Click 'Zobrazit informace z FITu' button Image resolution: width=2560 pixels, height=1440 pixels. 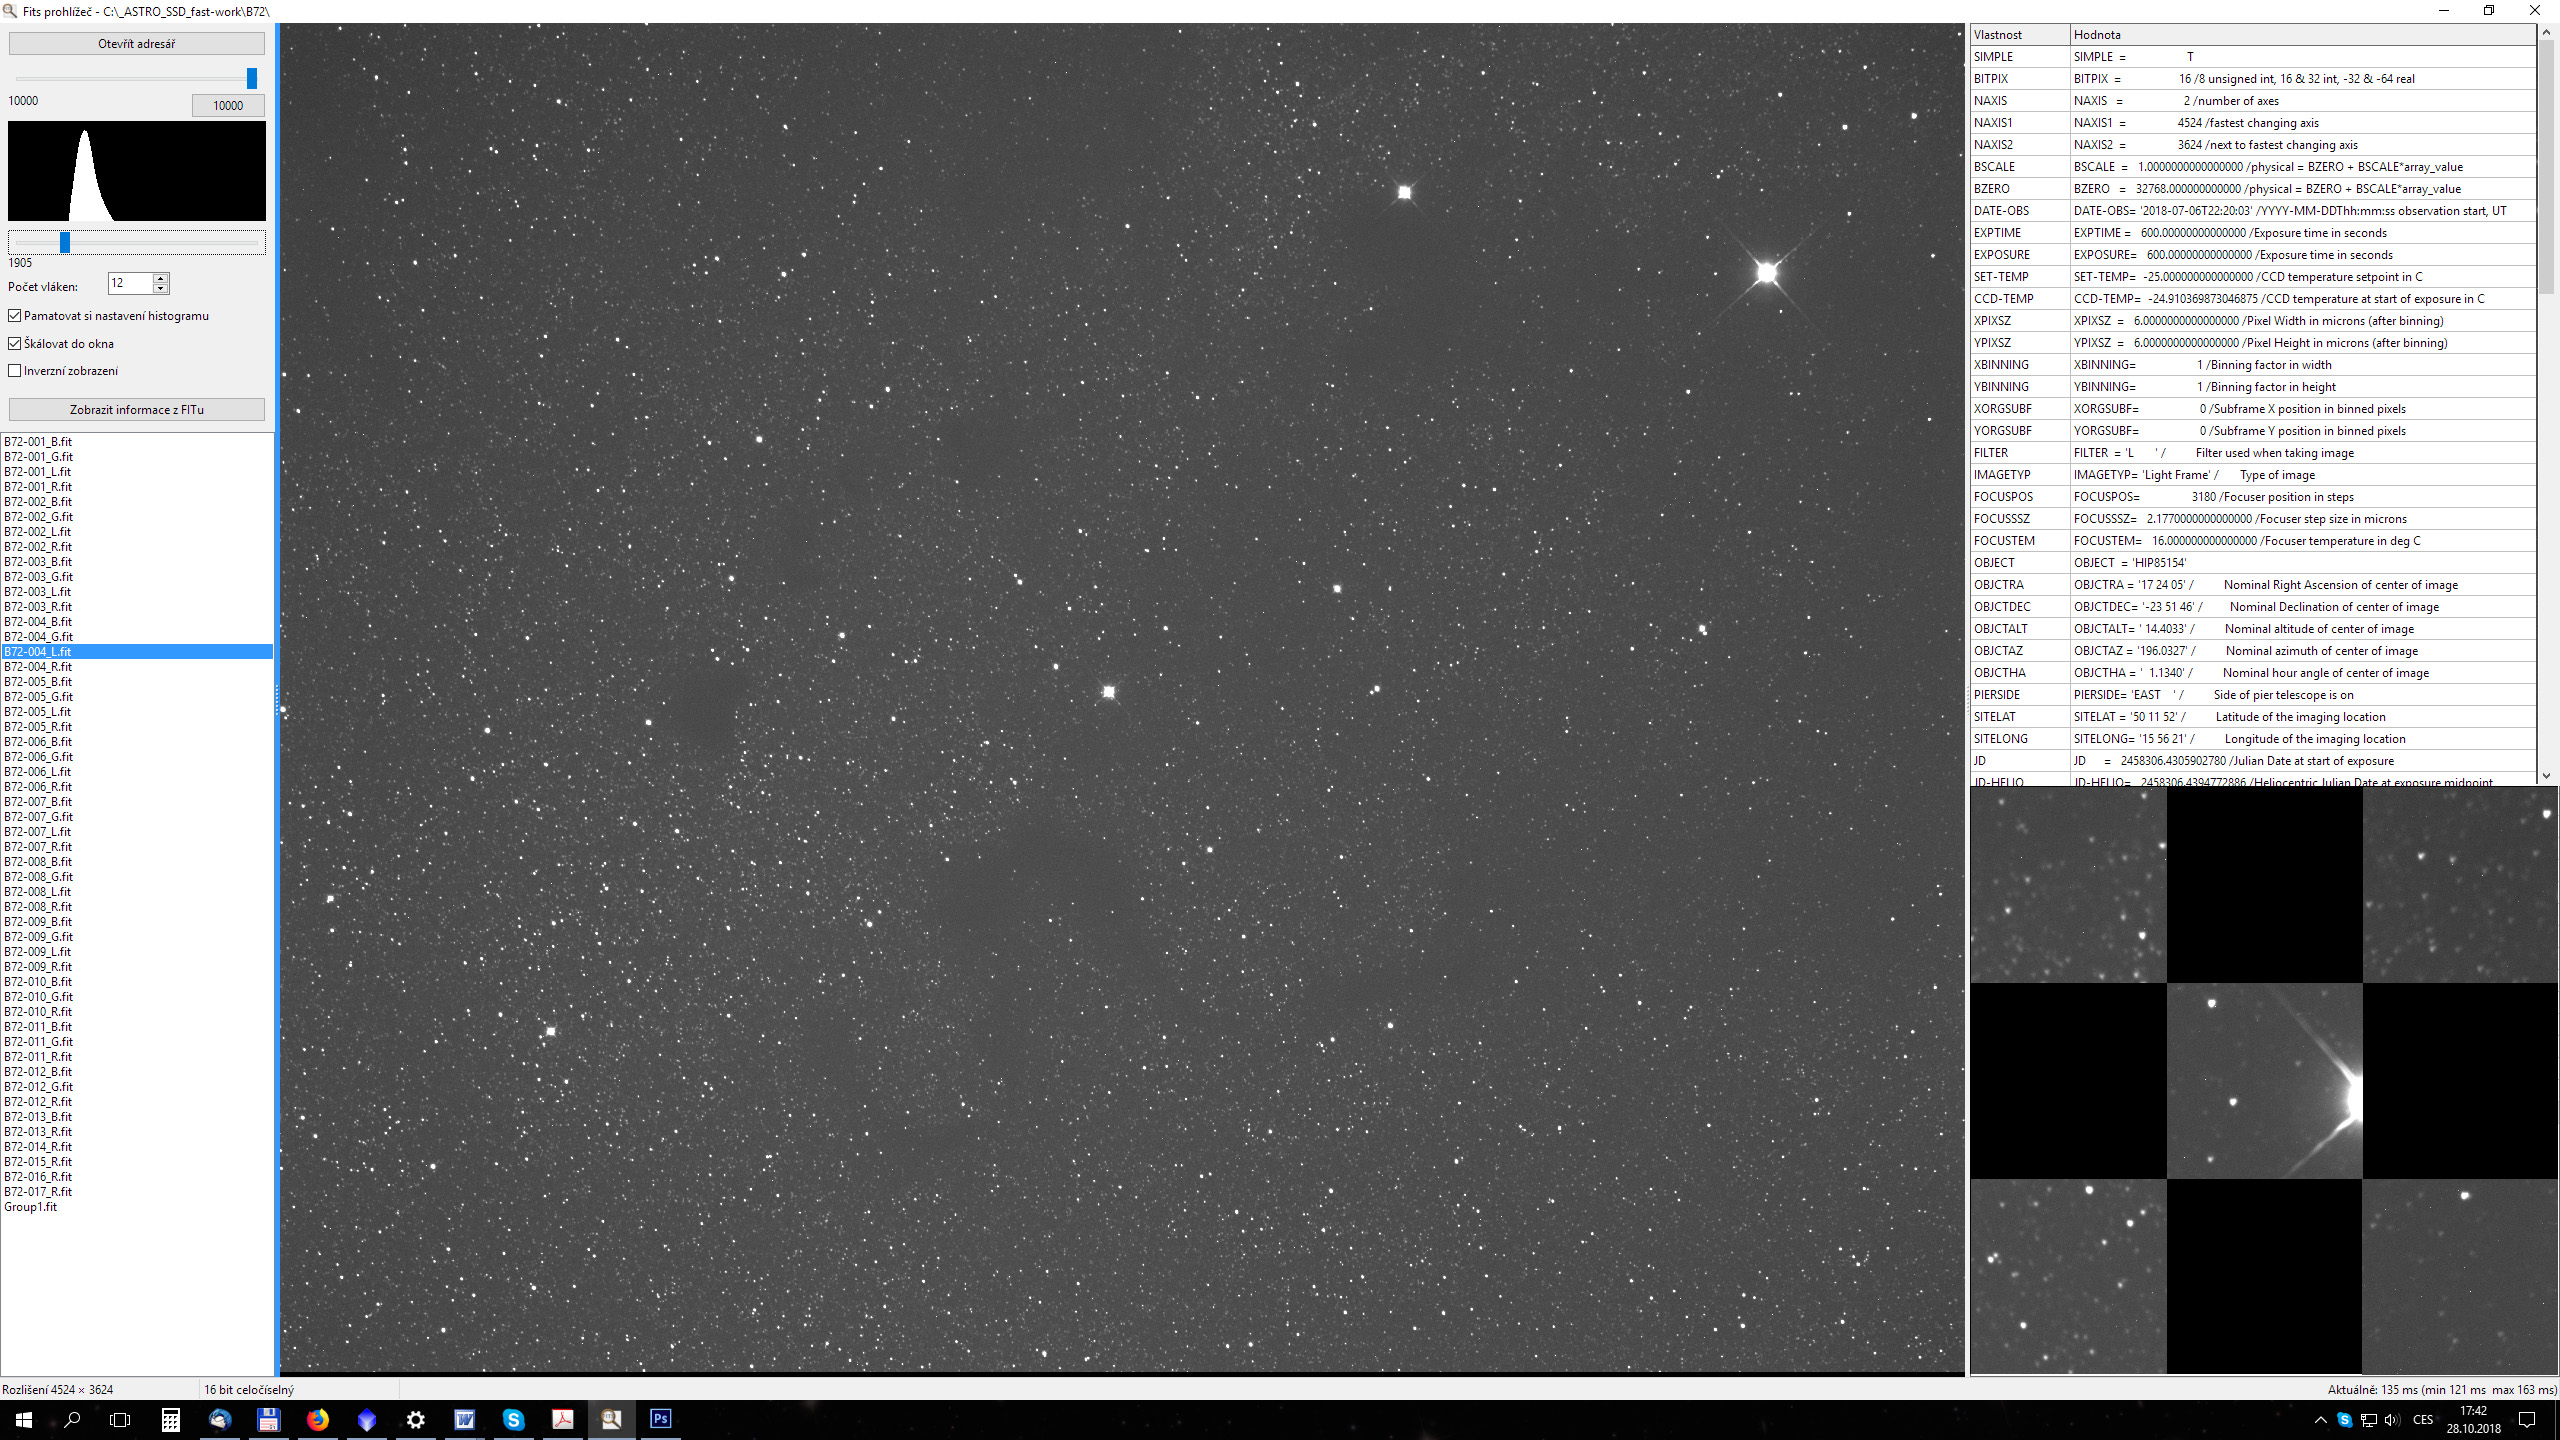point(137,410)
